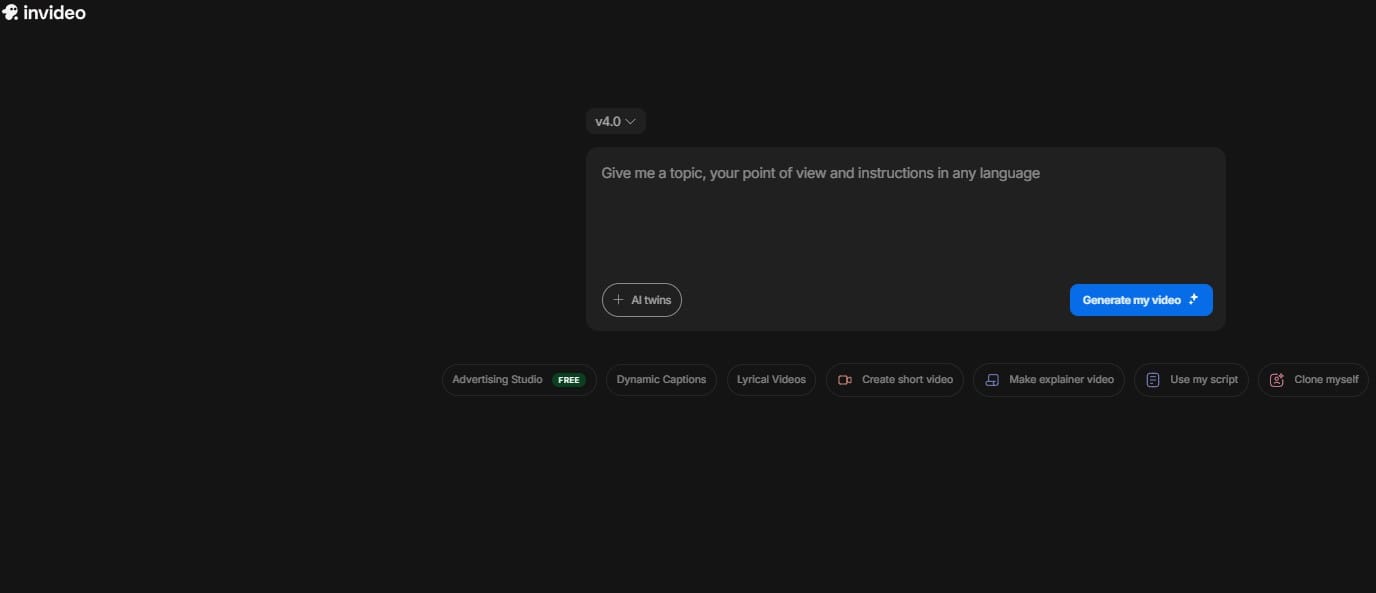Click the plus icon on AI twins
The image size is (1376, 593).
(618, 300)
